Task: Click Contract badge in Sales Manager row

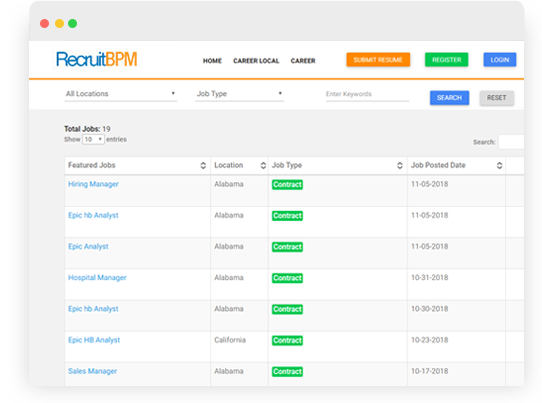Action: (x=287, y=372)
